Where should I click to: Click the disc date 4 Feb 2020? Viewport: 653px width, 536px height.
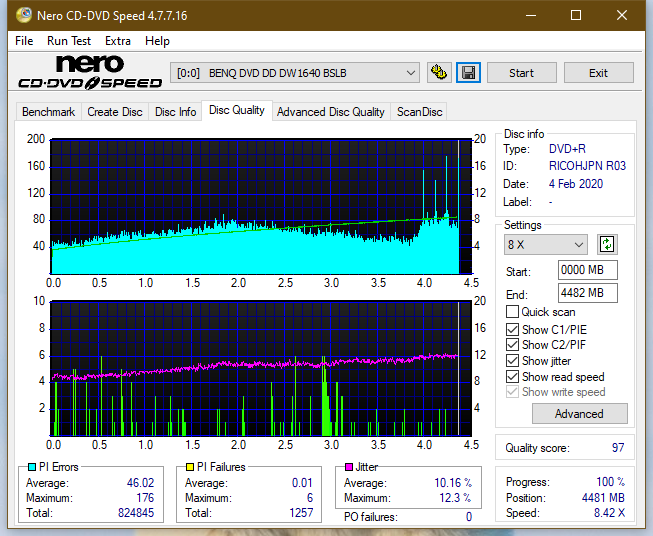point(576,184)
